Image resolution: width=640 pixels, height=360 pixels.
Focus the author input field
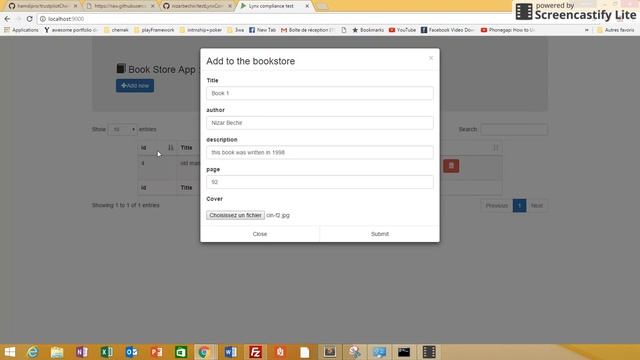(x=320, y=123)
